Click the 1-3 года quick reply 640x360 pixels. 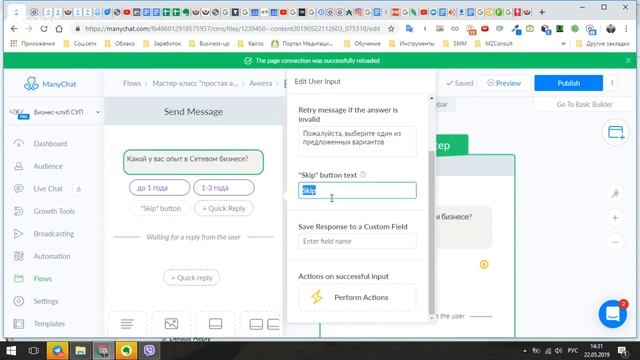pyautogui.click(x=224, y=188)
